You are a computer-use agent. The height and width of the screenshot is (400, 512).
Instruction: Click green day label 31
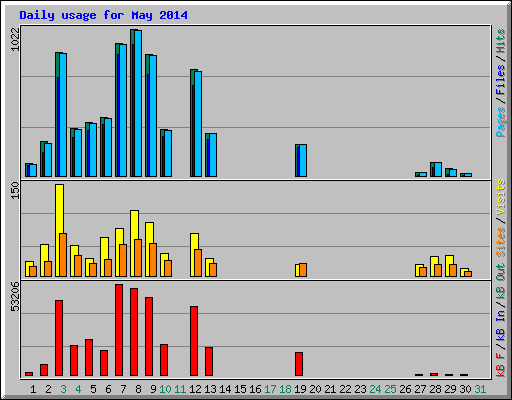click(480, 389)
